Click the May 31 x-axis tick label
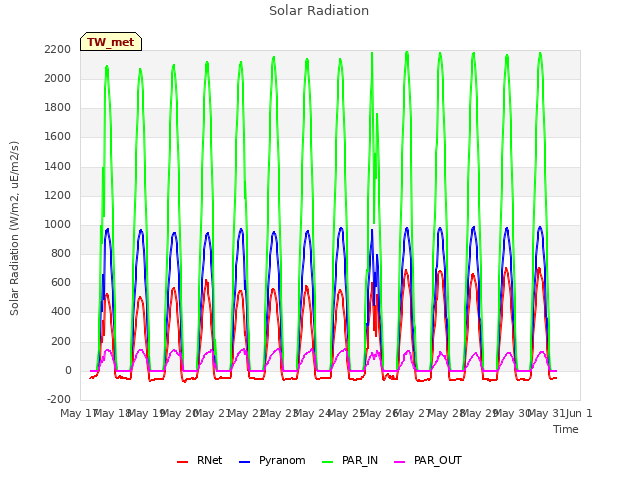Viewport: 640px width, 480px height. (x=547, y=413)
